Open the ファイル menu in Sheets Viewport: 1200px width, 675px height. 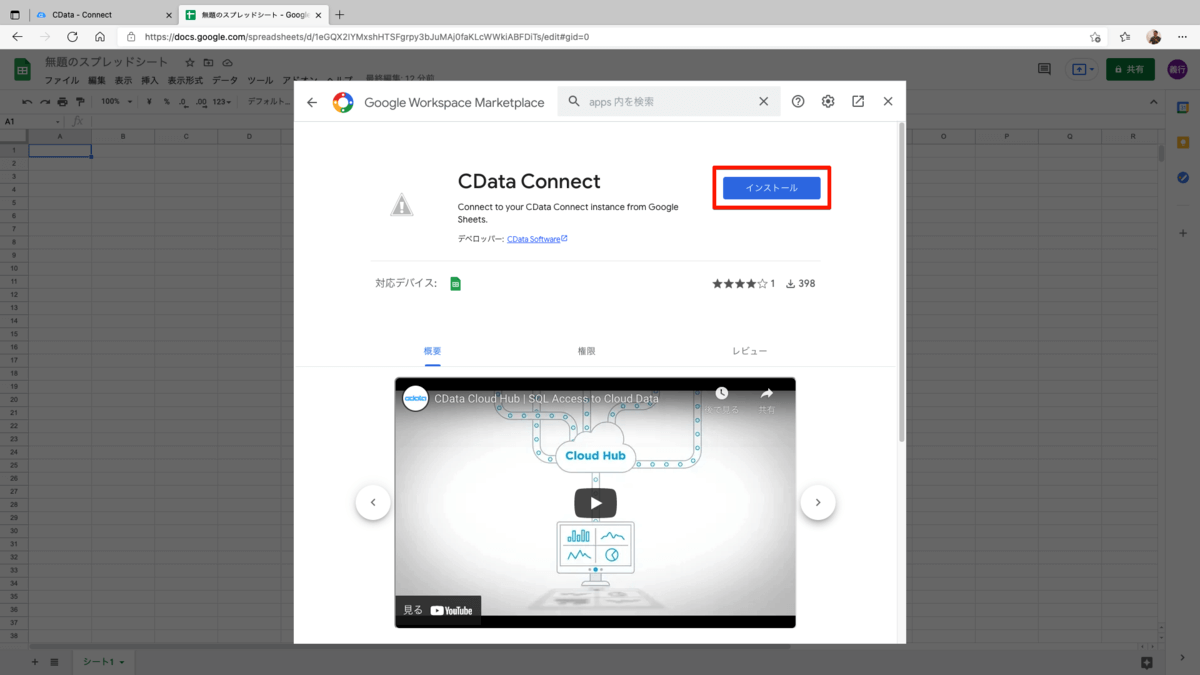tap(61, 80)
